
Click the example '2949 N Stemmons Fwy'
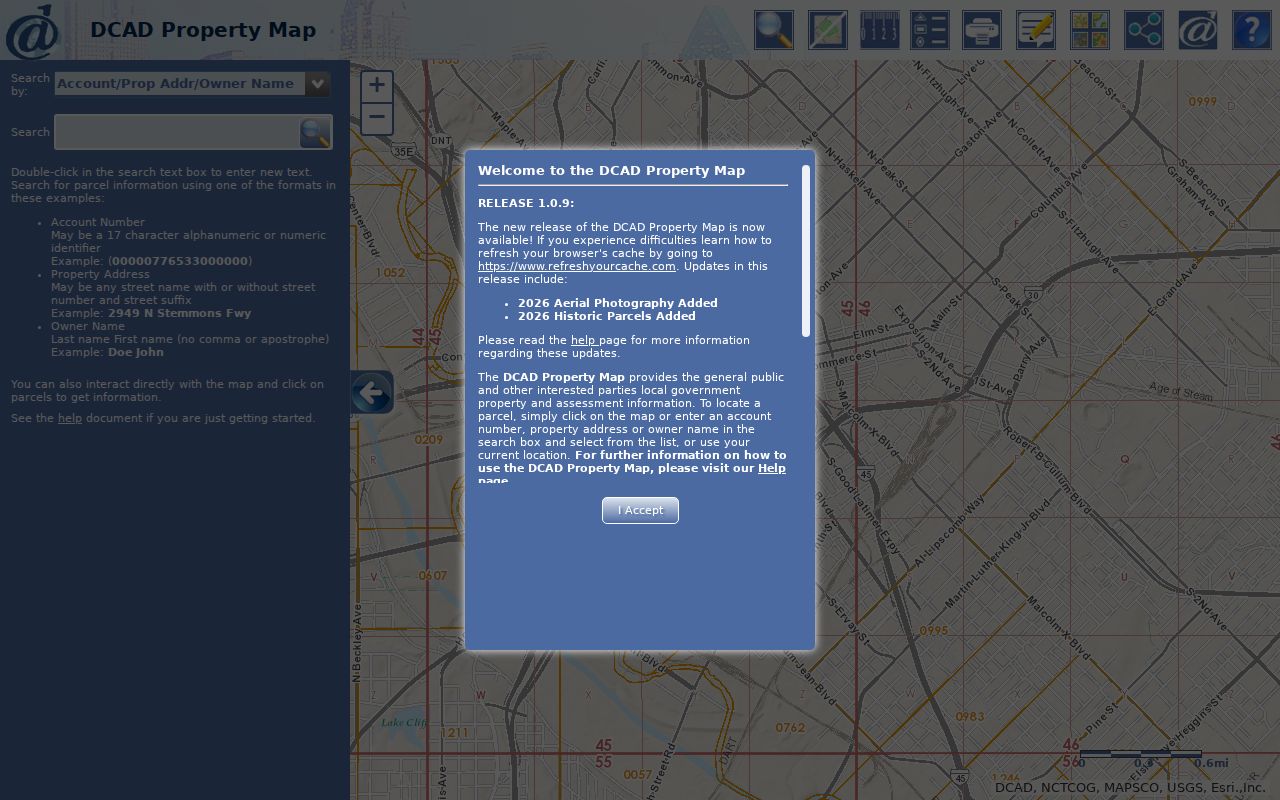click(179, 313)
